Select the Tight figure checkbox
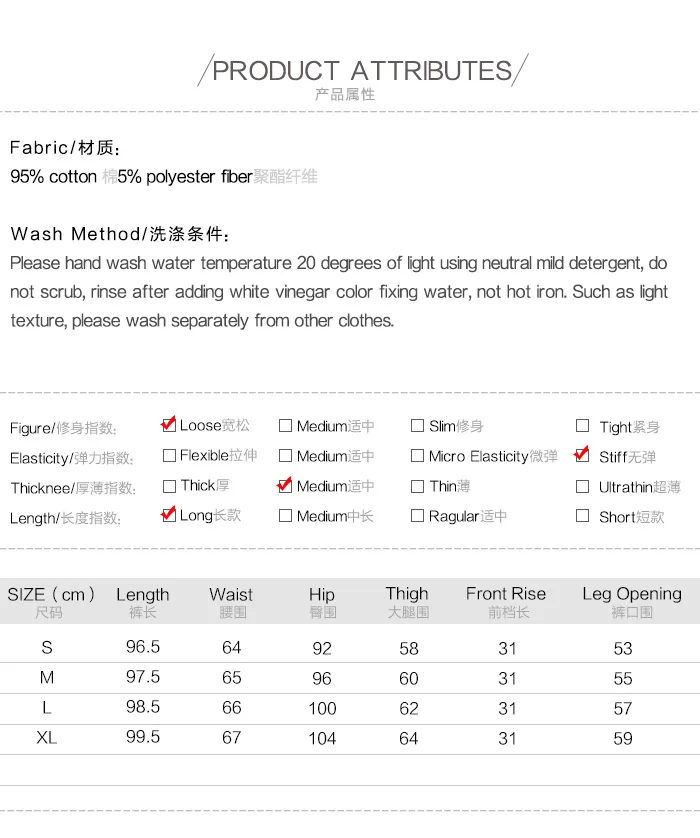Screen dimensions: 700x838 [582, 426]
